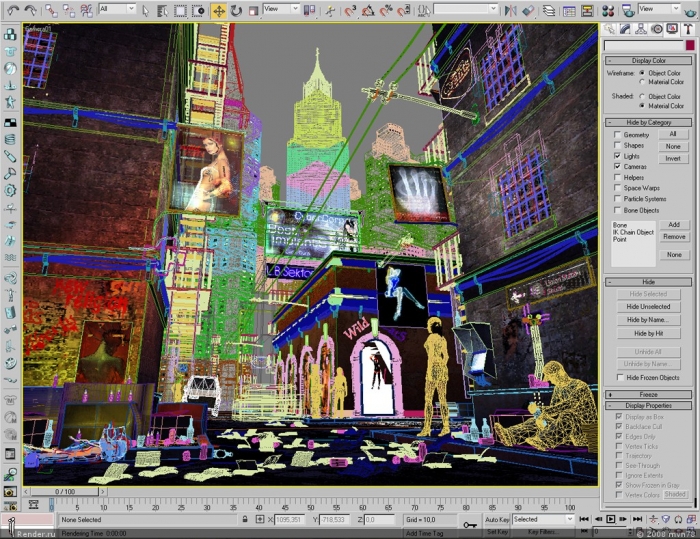The image size is (700, 539).
Task: Collapse the Hide by Category rollout
Action: pos(648,122)
